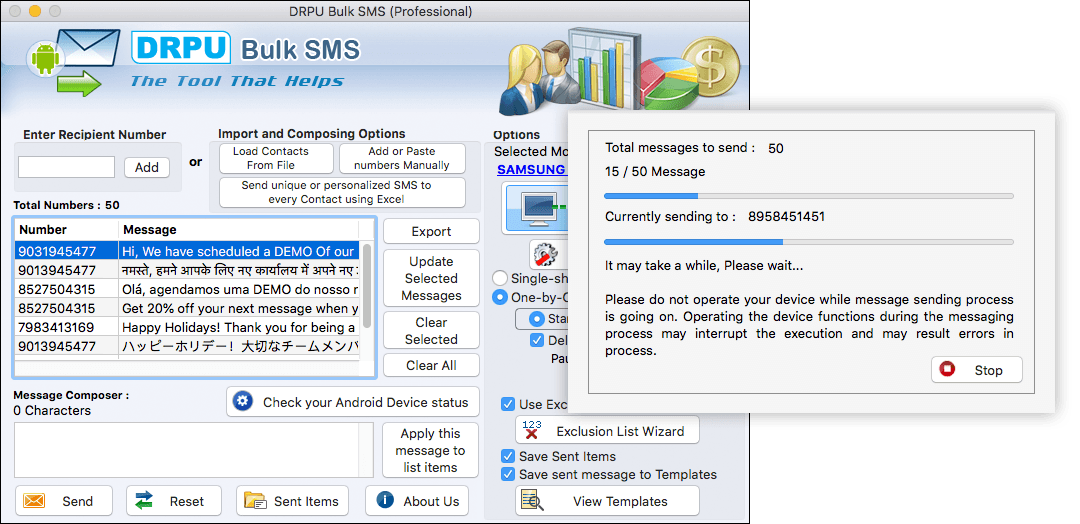Click Load Contacts From File button
1080x524 pixels.
click(276, 158)
